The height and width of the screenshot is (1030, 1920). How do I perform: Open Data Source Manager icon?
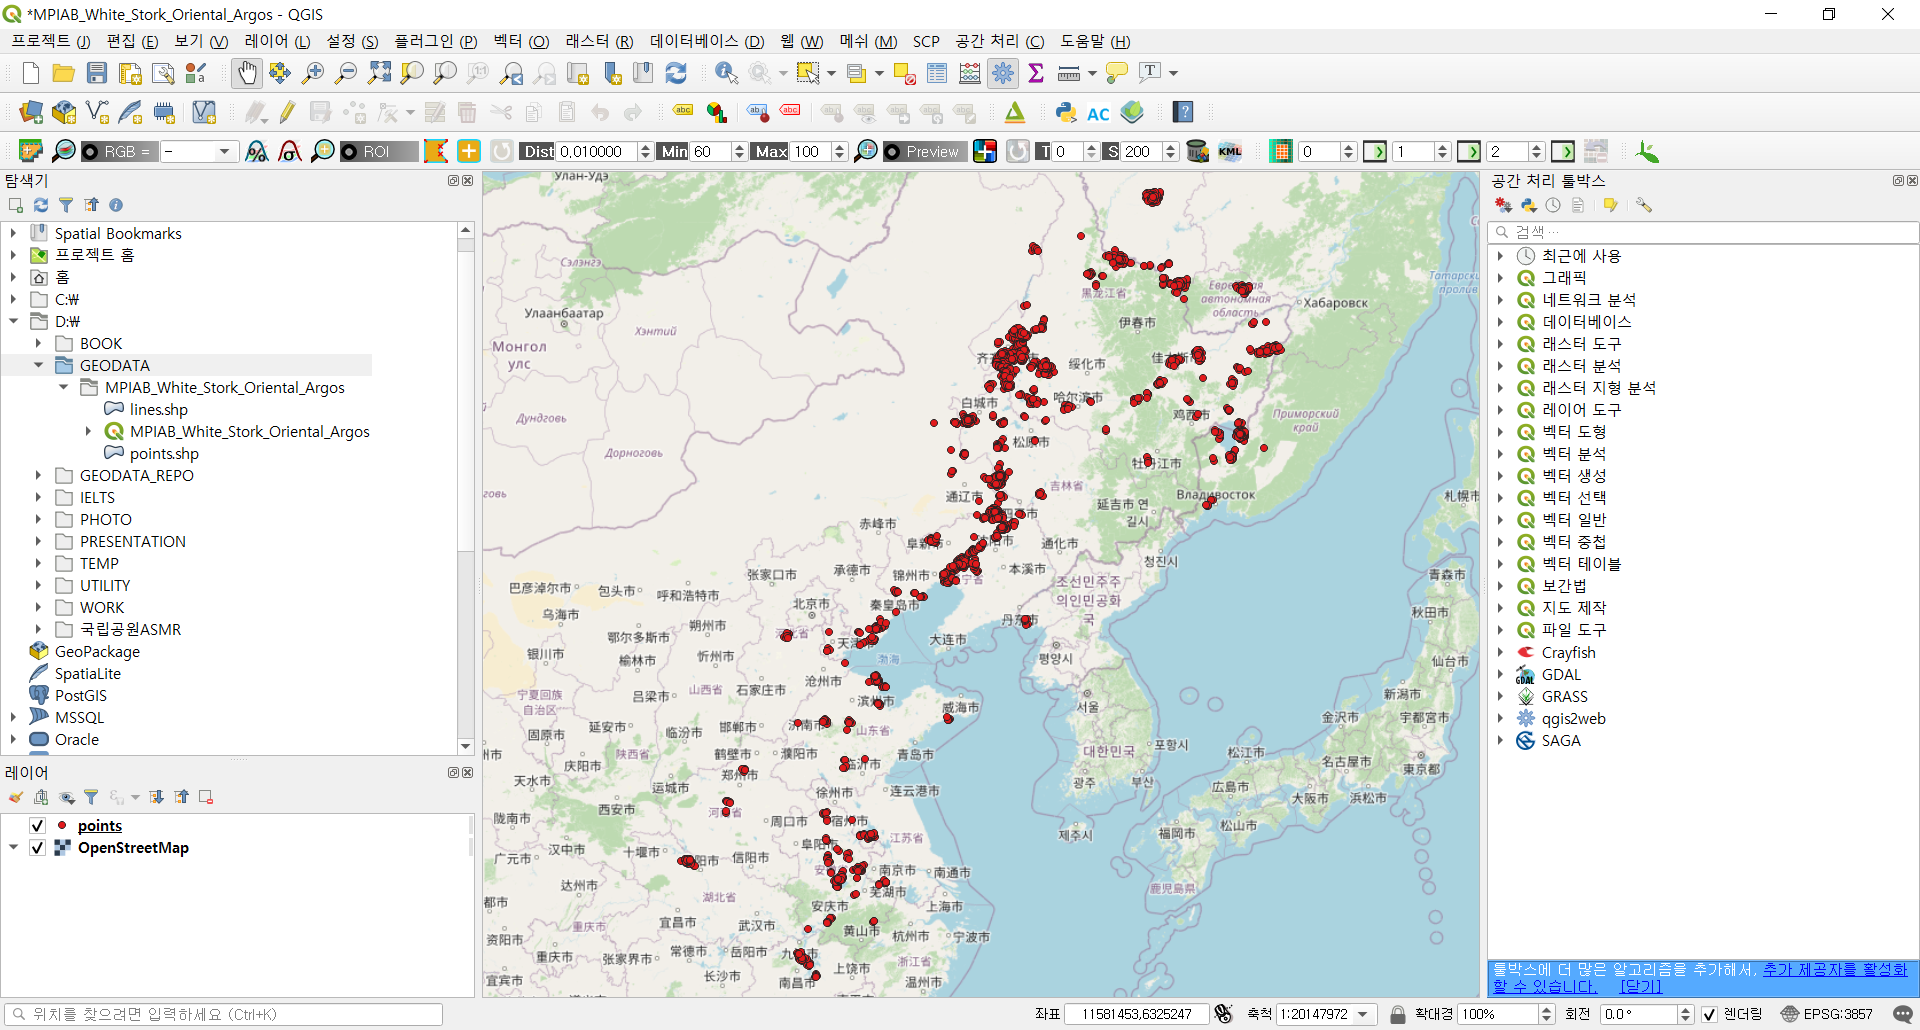31,112
